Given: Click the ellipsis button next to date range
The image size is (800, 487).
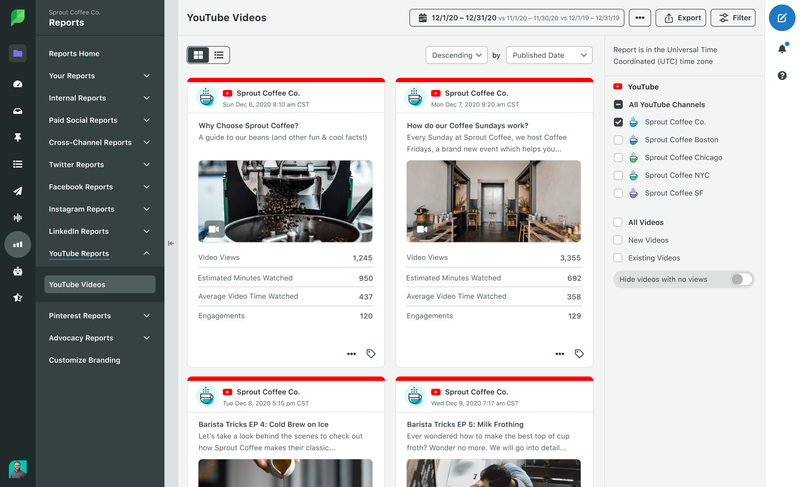Looking at the screenshot, I should tap(640, 18).
